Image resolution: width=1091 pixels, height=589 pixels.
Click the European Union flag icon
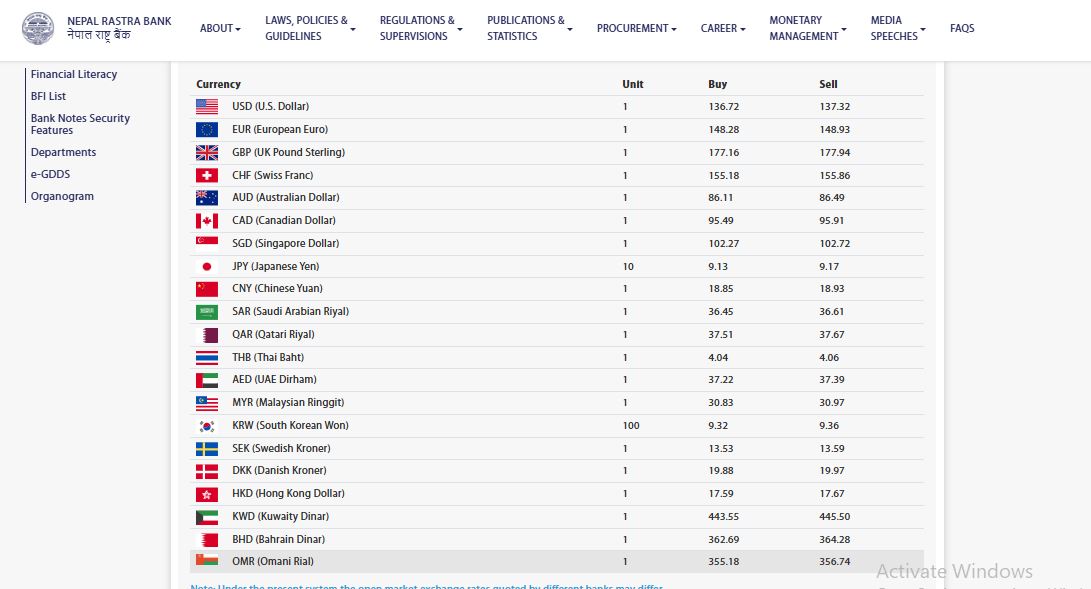(207, 129)
